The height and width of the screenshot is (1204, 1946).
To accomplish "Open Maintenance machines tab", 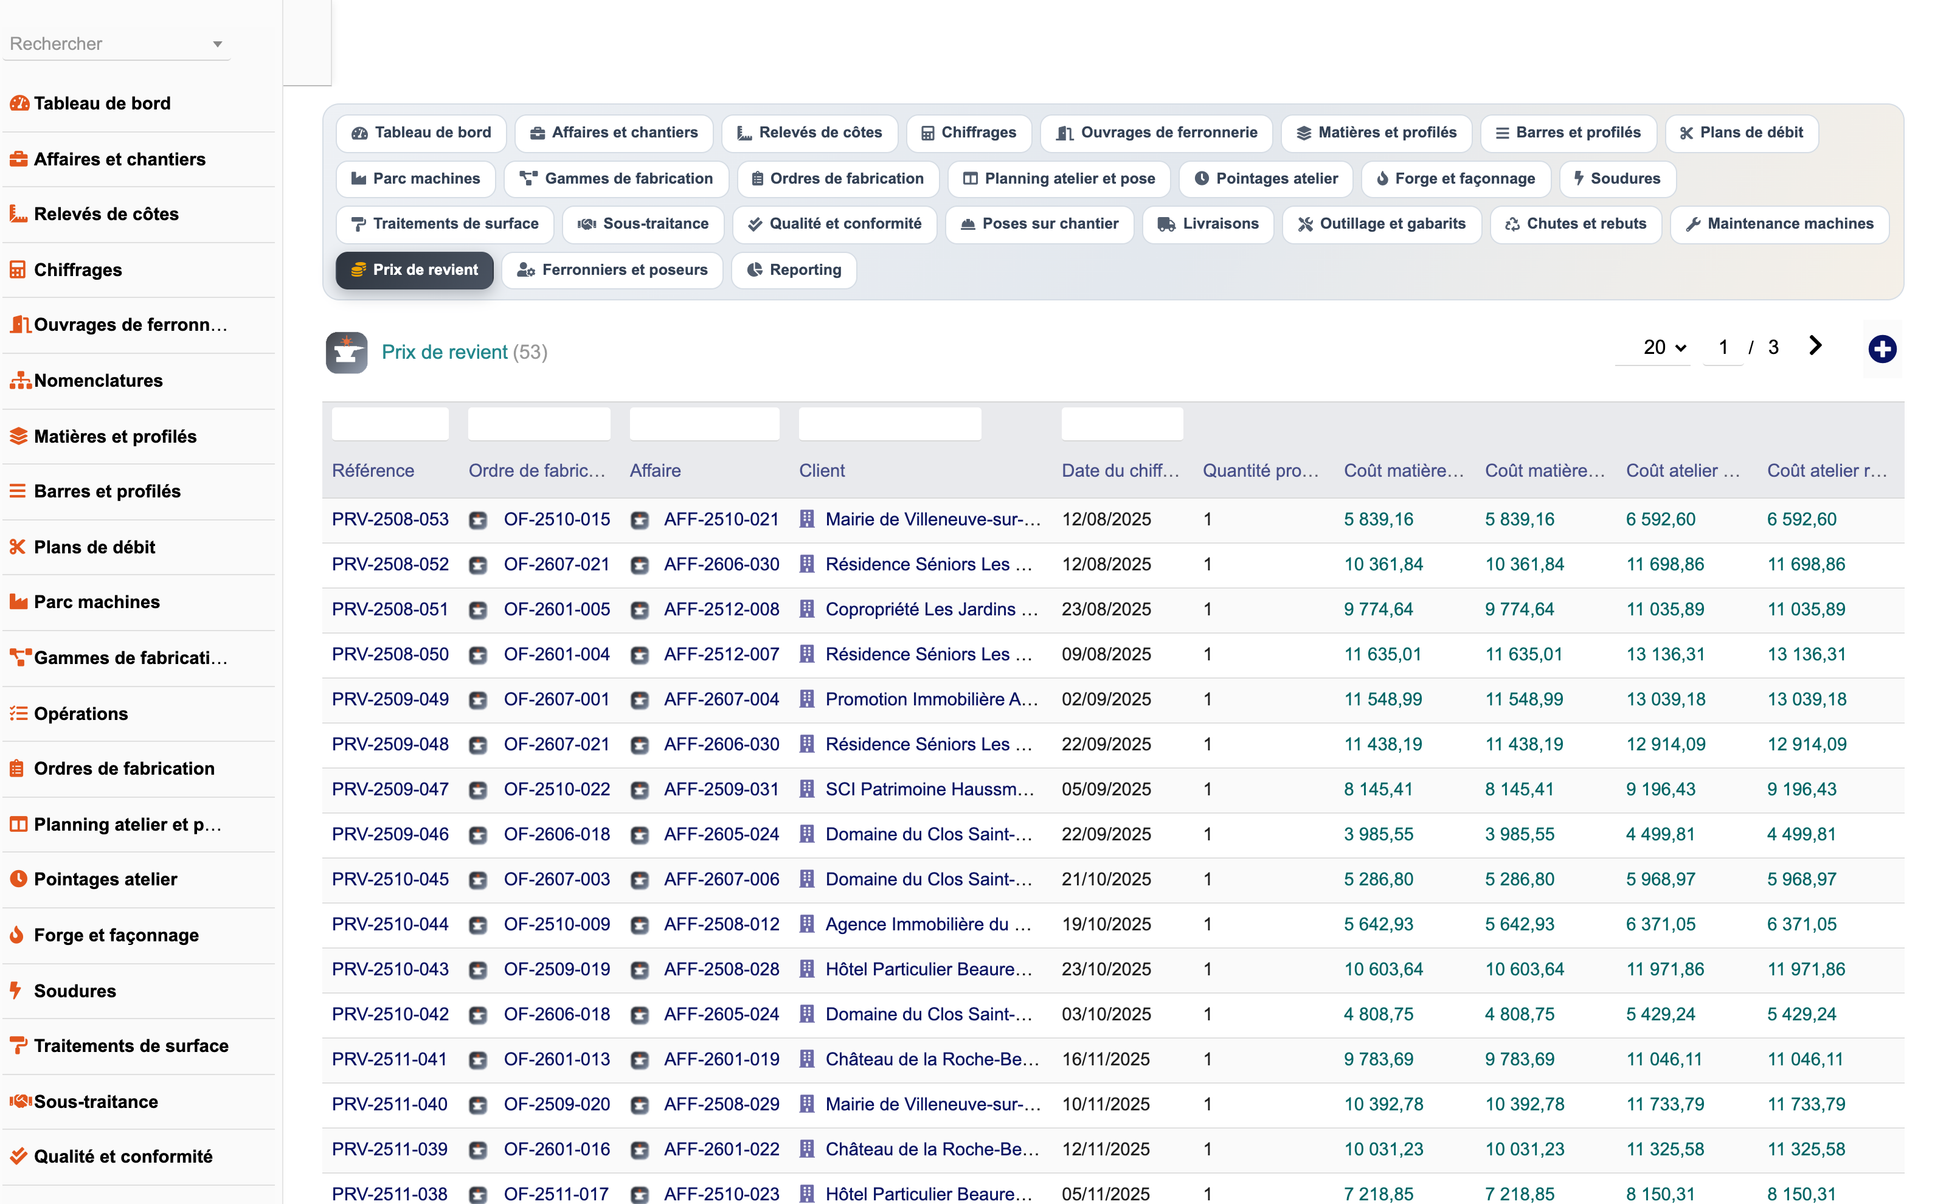I will (1780, 224).
